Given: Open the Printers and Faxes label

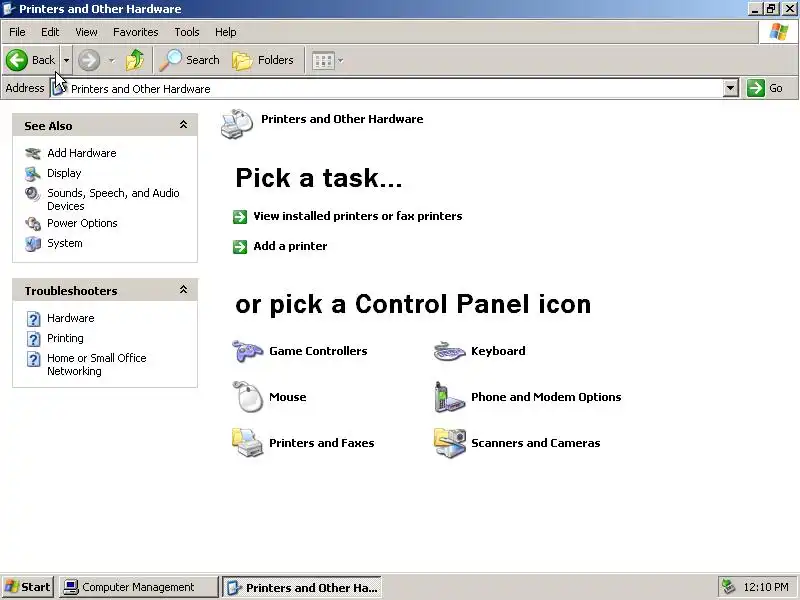Looking at the screenshot, I should (321, 443).
